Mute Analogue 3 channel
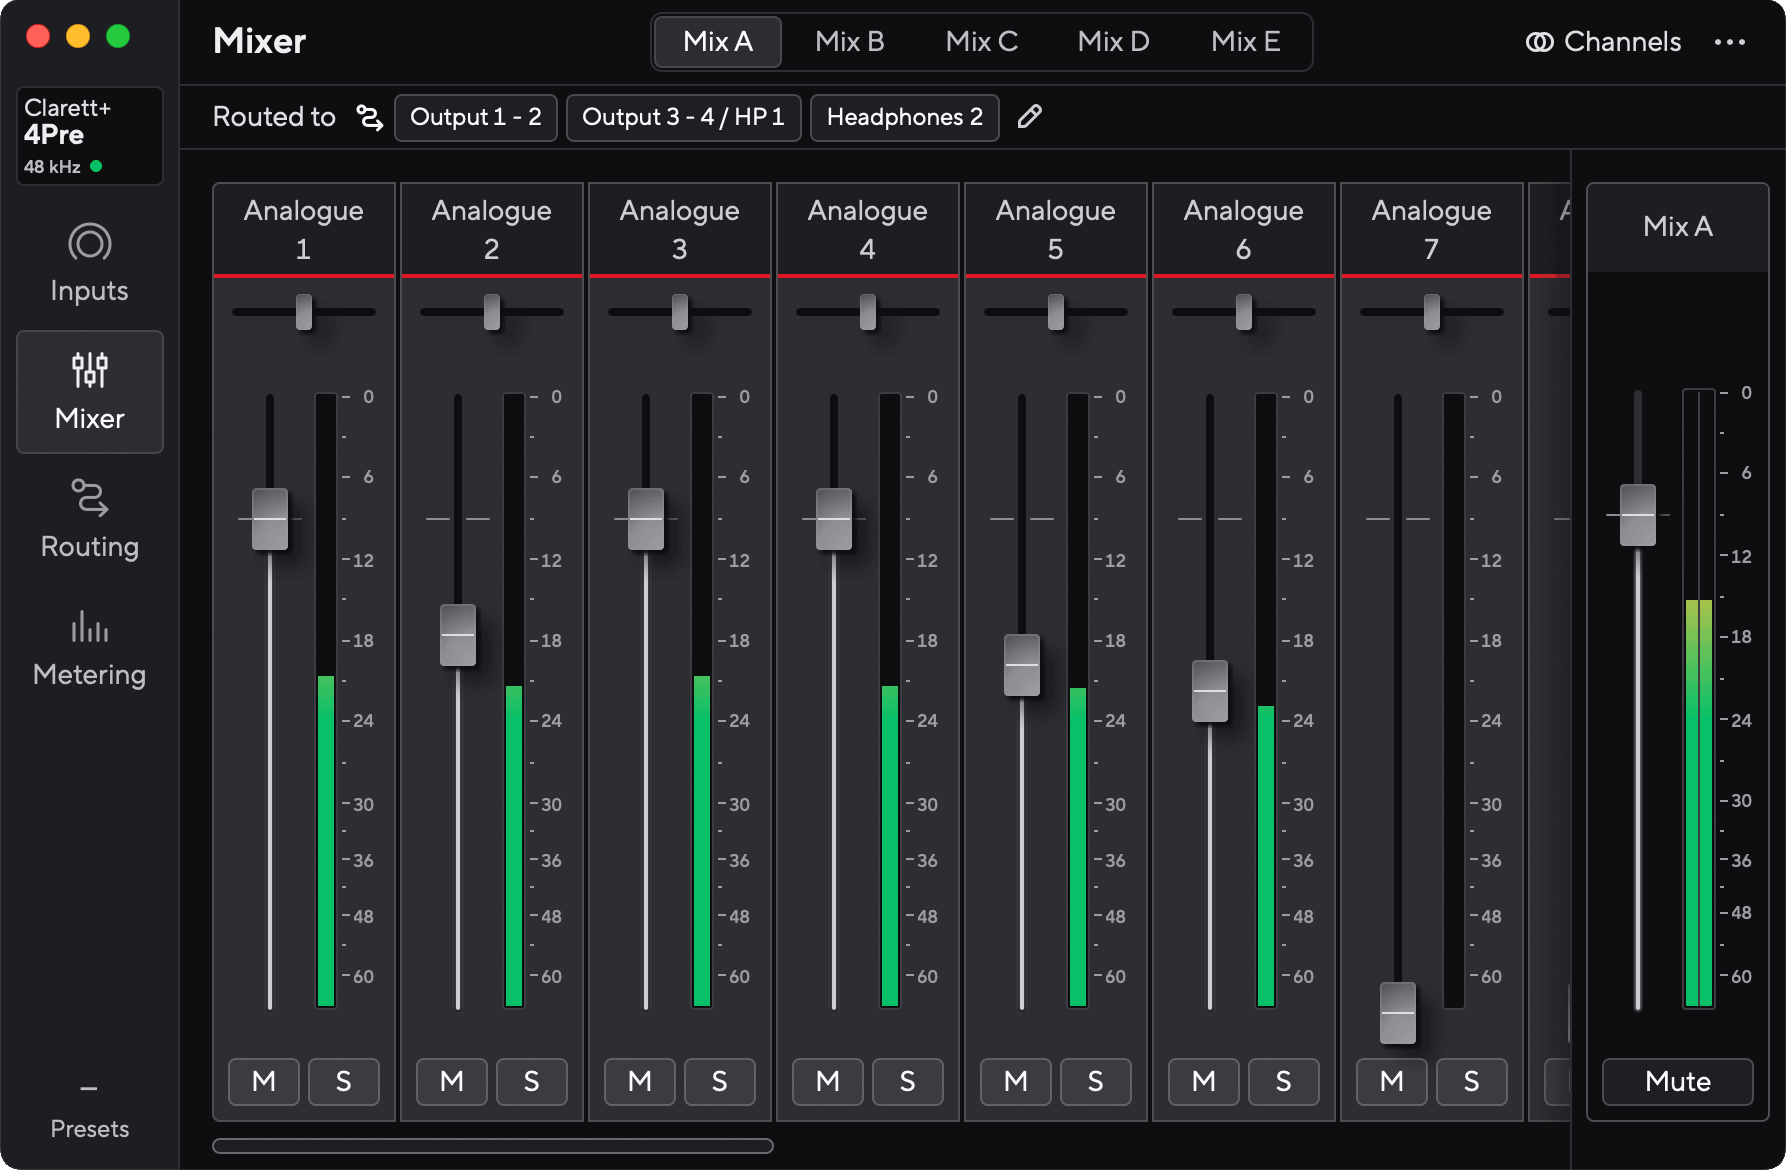The width and height of the screenshot is (1786, 1170). click(640, 1081)
